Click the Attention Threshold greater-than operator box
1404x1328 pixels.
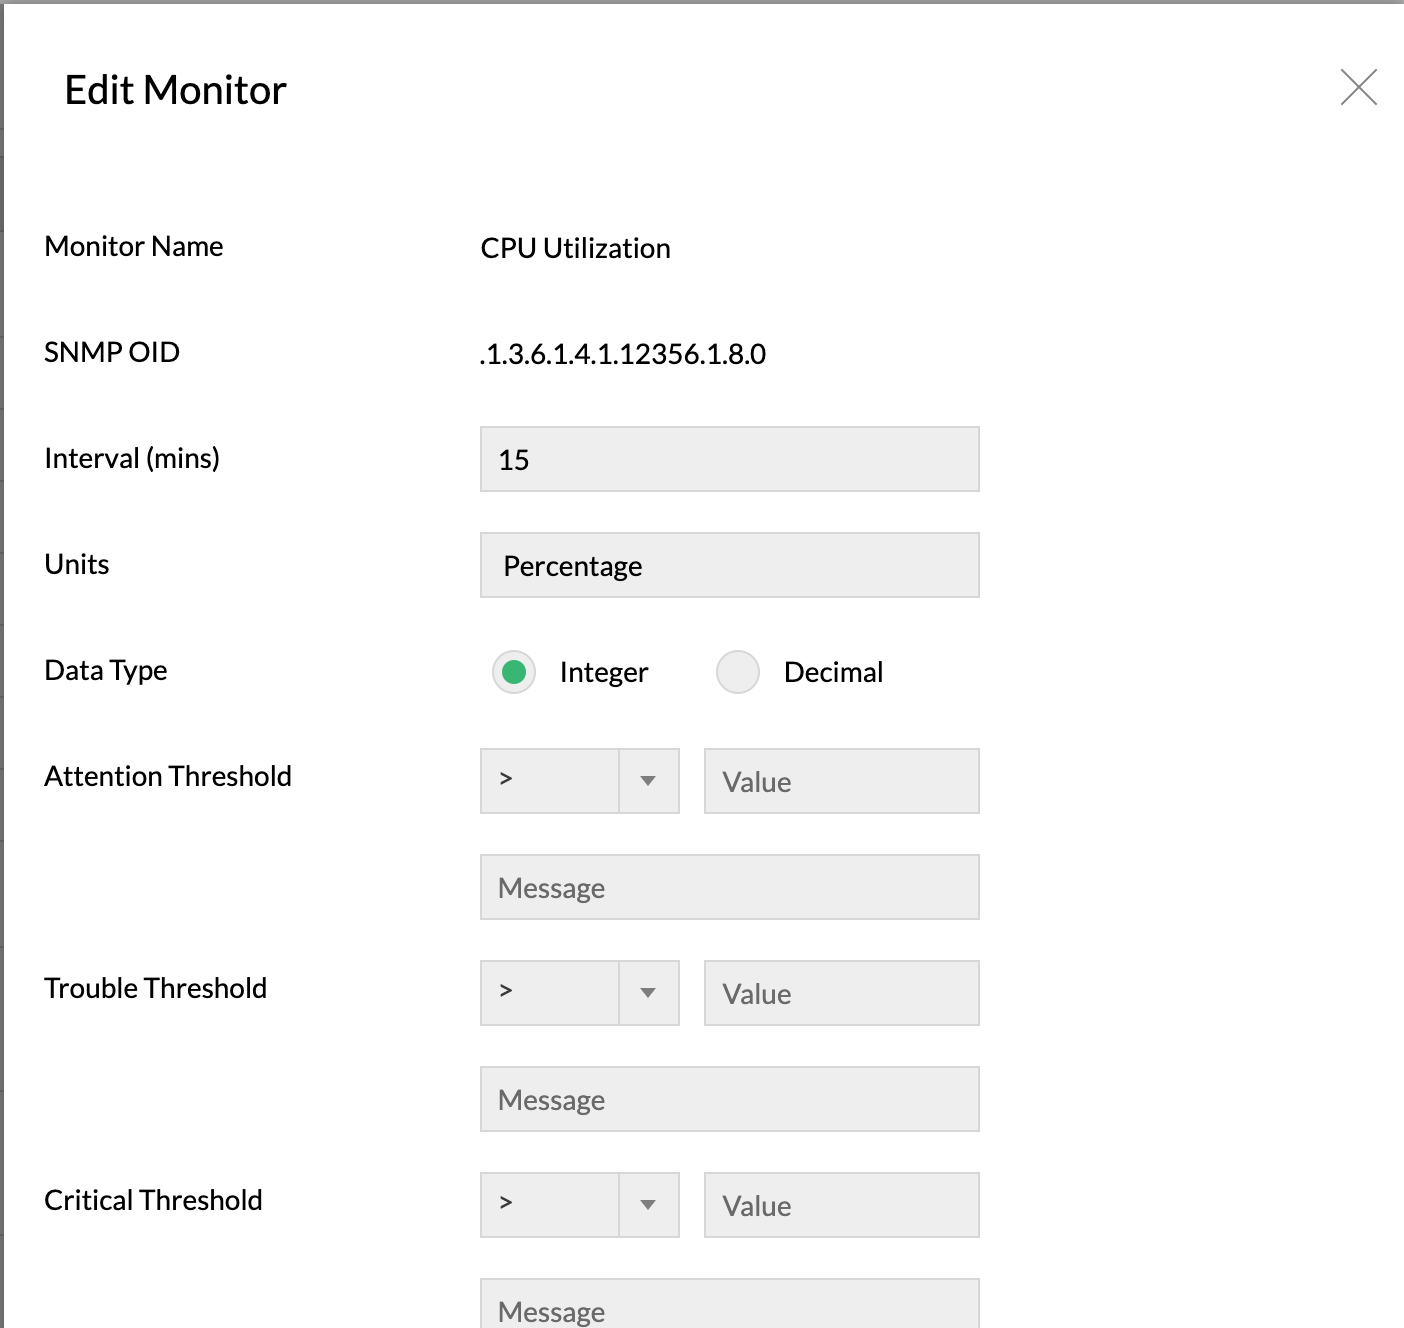point(550,781)
